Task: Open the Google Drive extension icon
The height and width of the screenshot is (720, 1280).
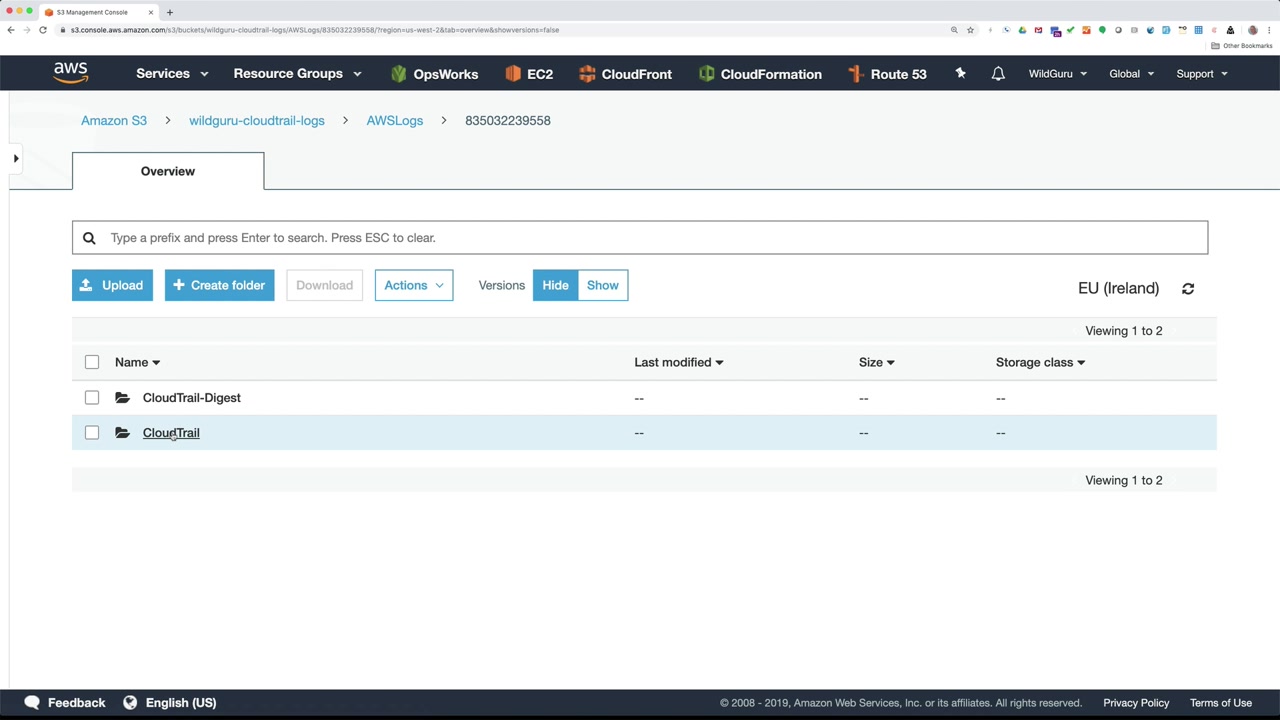Action: (x=1022, y=30)
